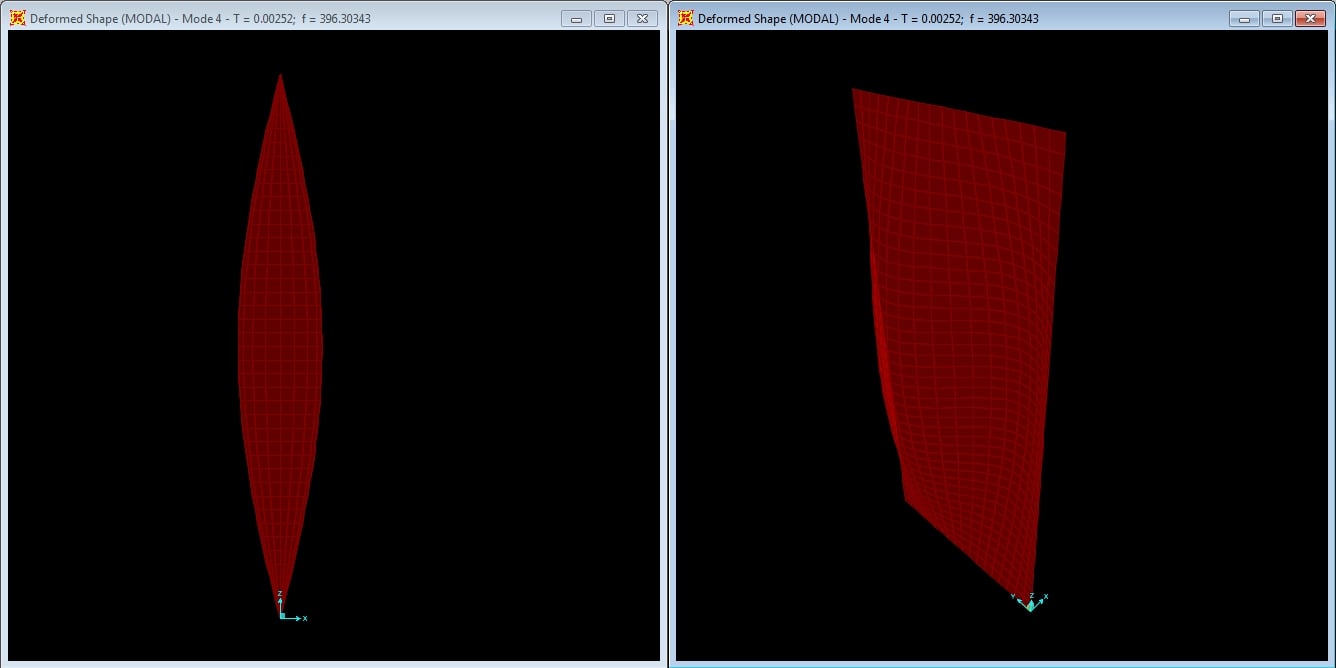Pick the top-left corner of the right mesh
Screen dimensions: 1336x668
(853, 89)
